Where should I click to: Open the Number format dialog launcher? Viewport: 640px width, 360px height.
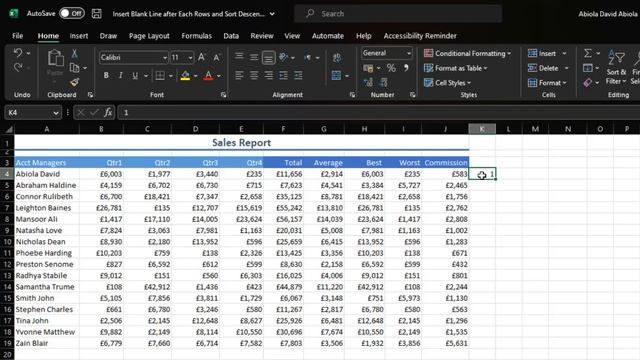(413, 95)
